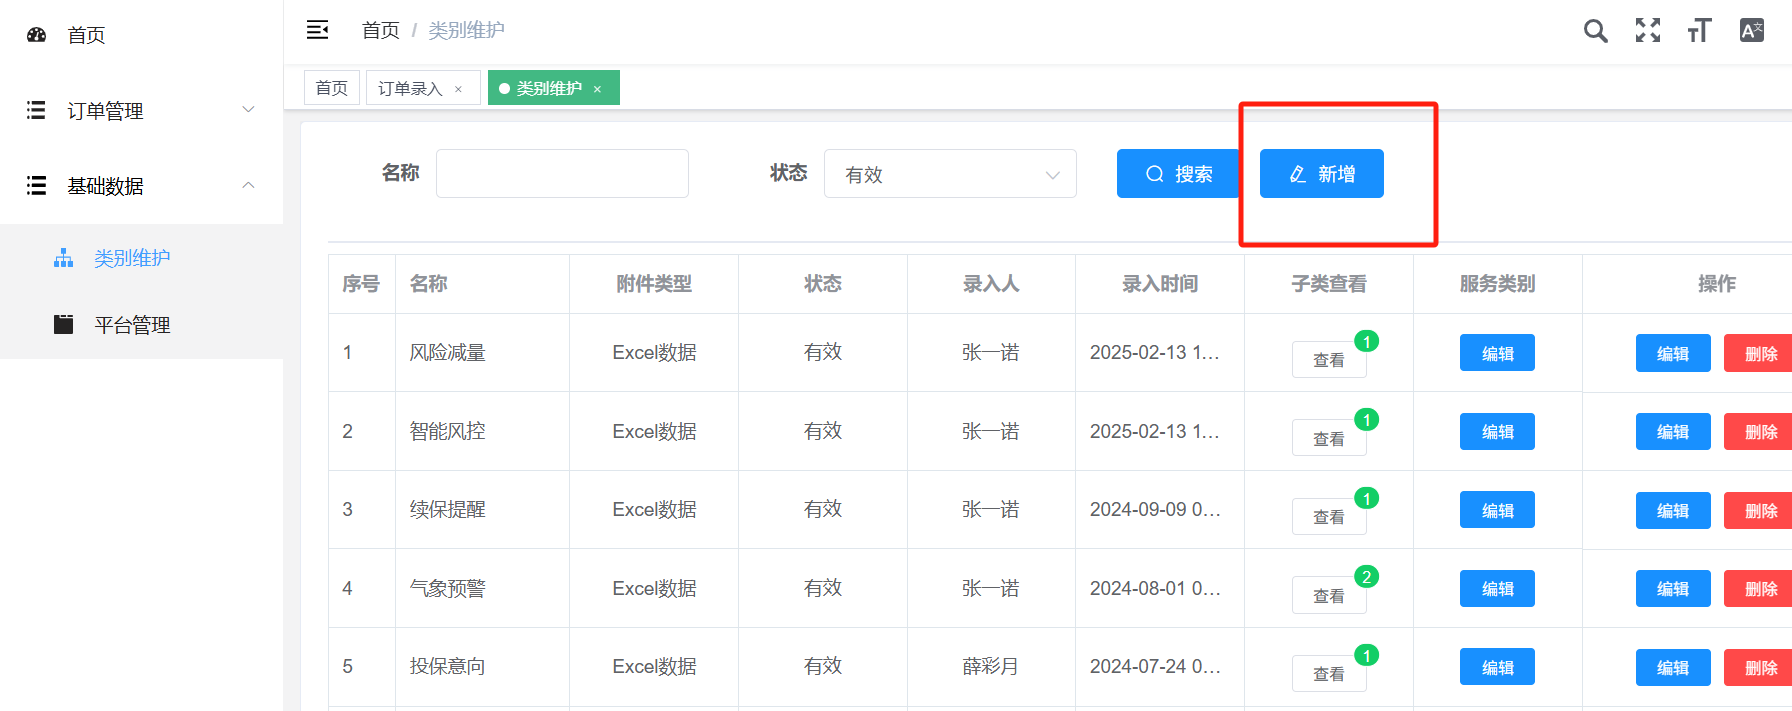This screenshot has height=711, width=1792.
Task: Delete the 风险减量 row with 删除
Action: 1759,353
